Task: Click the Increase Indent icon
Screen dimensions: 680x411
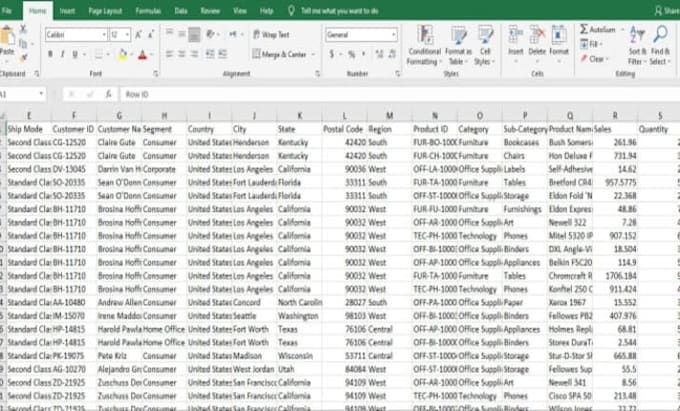Action: pos(222,54)
